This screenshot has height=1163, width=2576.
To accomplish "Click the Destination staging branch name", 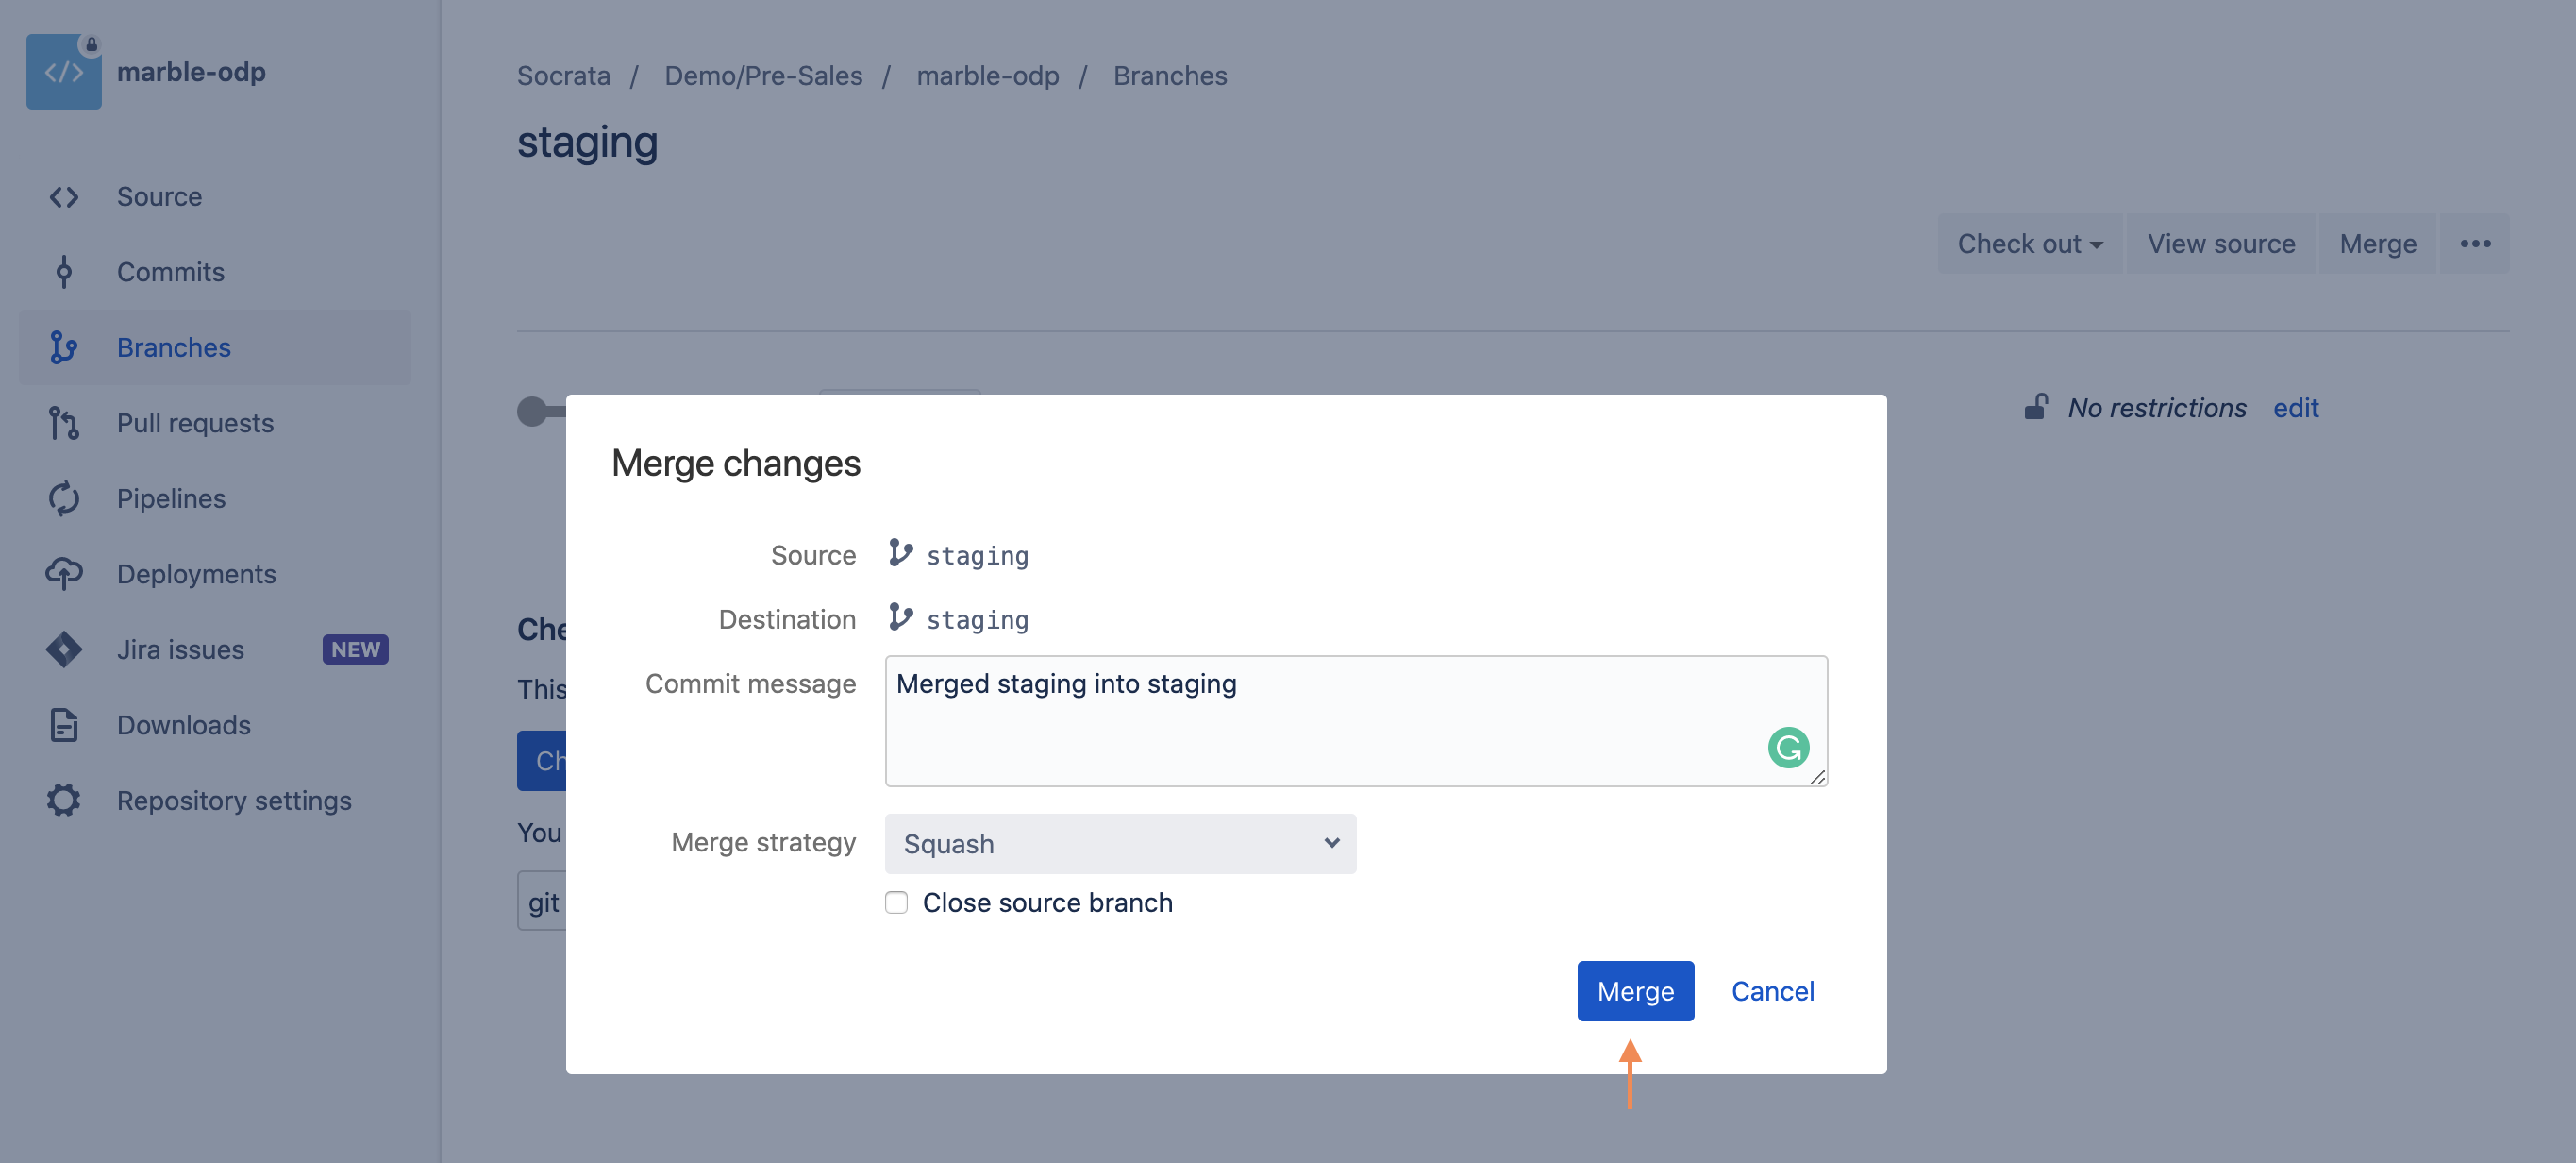I will tap(977, 619).
